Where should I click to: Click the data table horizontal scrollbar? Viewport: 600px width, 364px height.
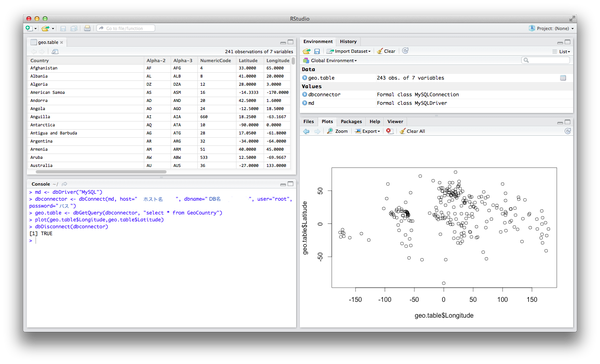pos(101,172)
